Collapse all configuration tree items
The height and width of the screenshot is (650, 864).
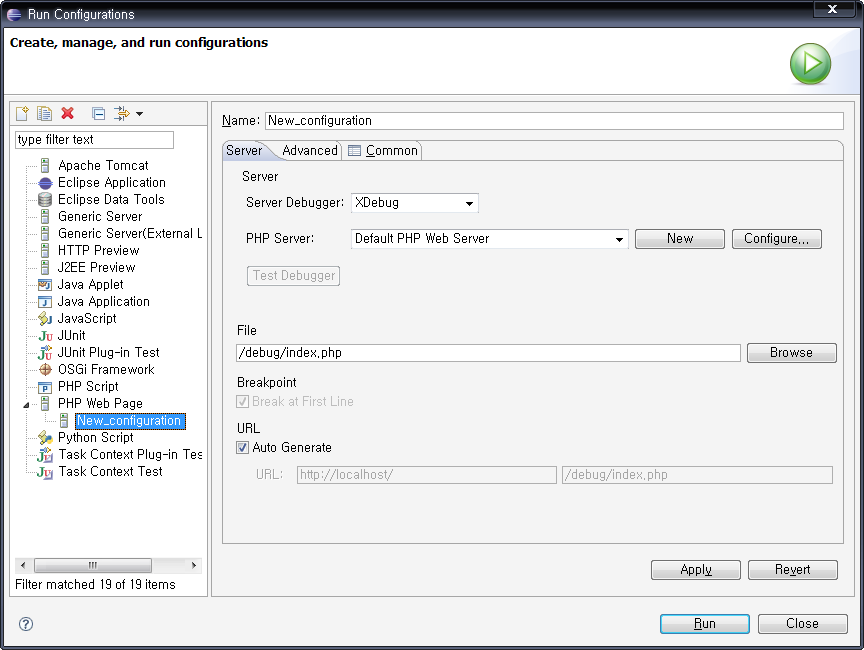pos(99,113)
